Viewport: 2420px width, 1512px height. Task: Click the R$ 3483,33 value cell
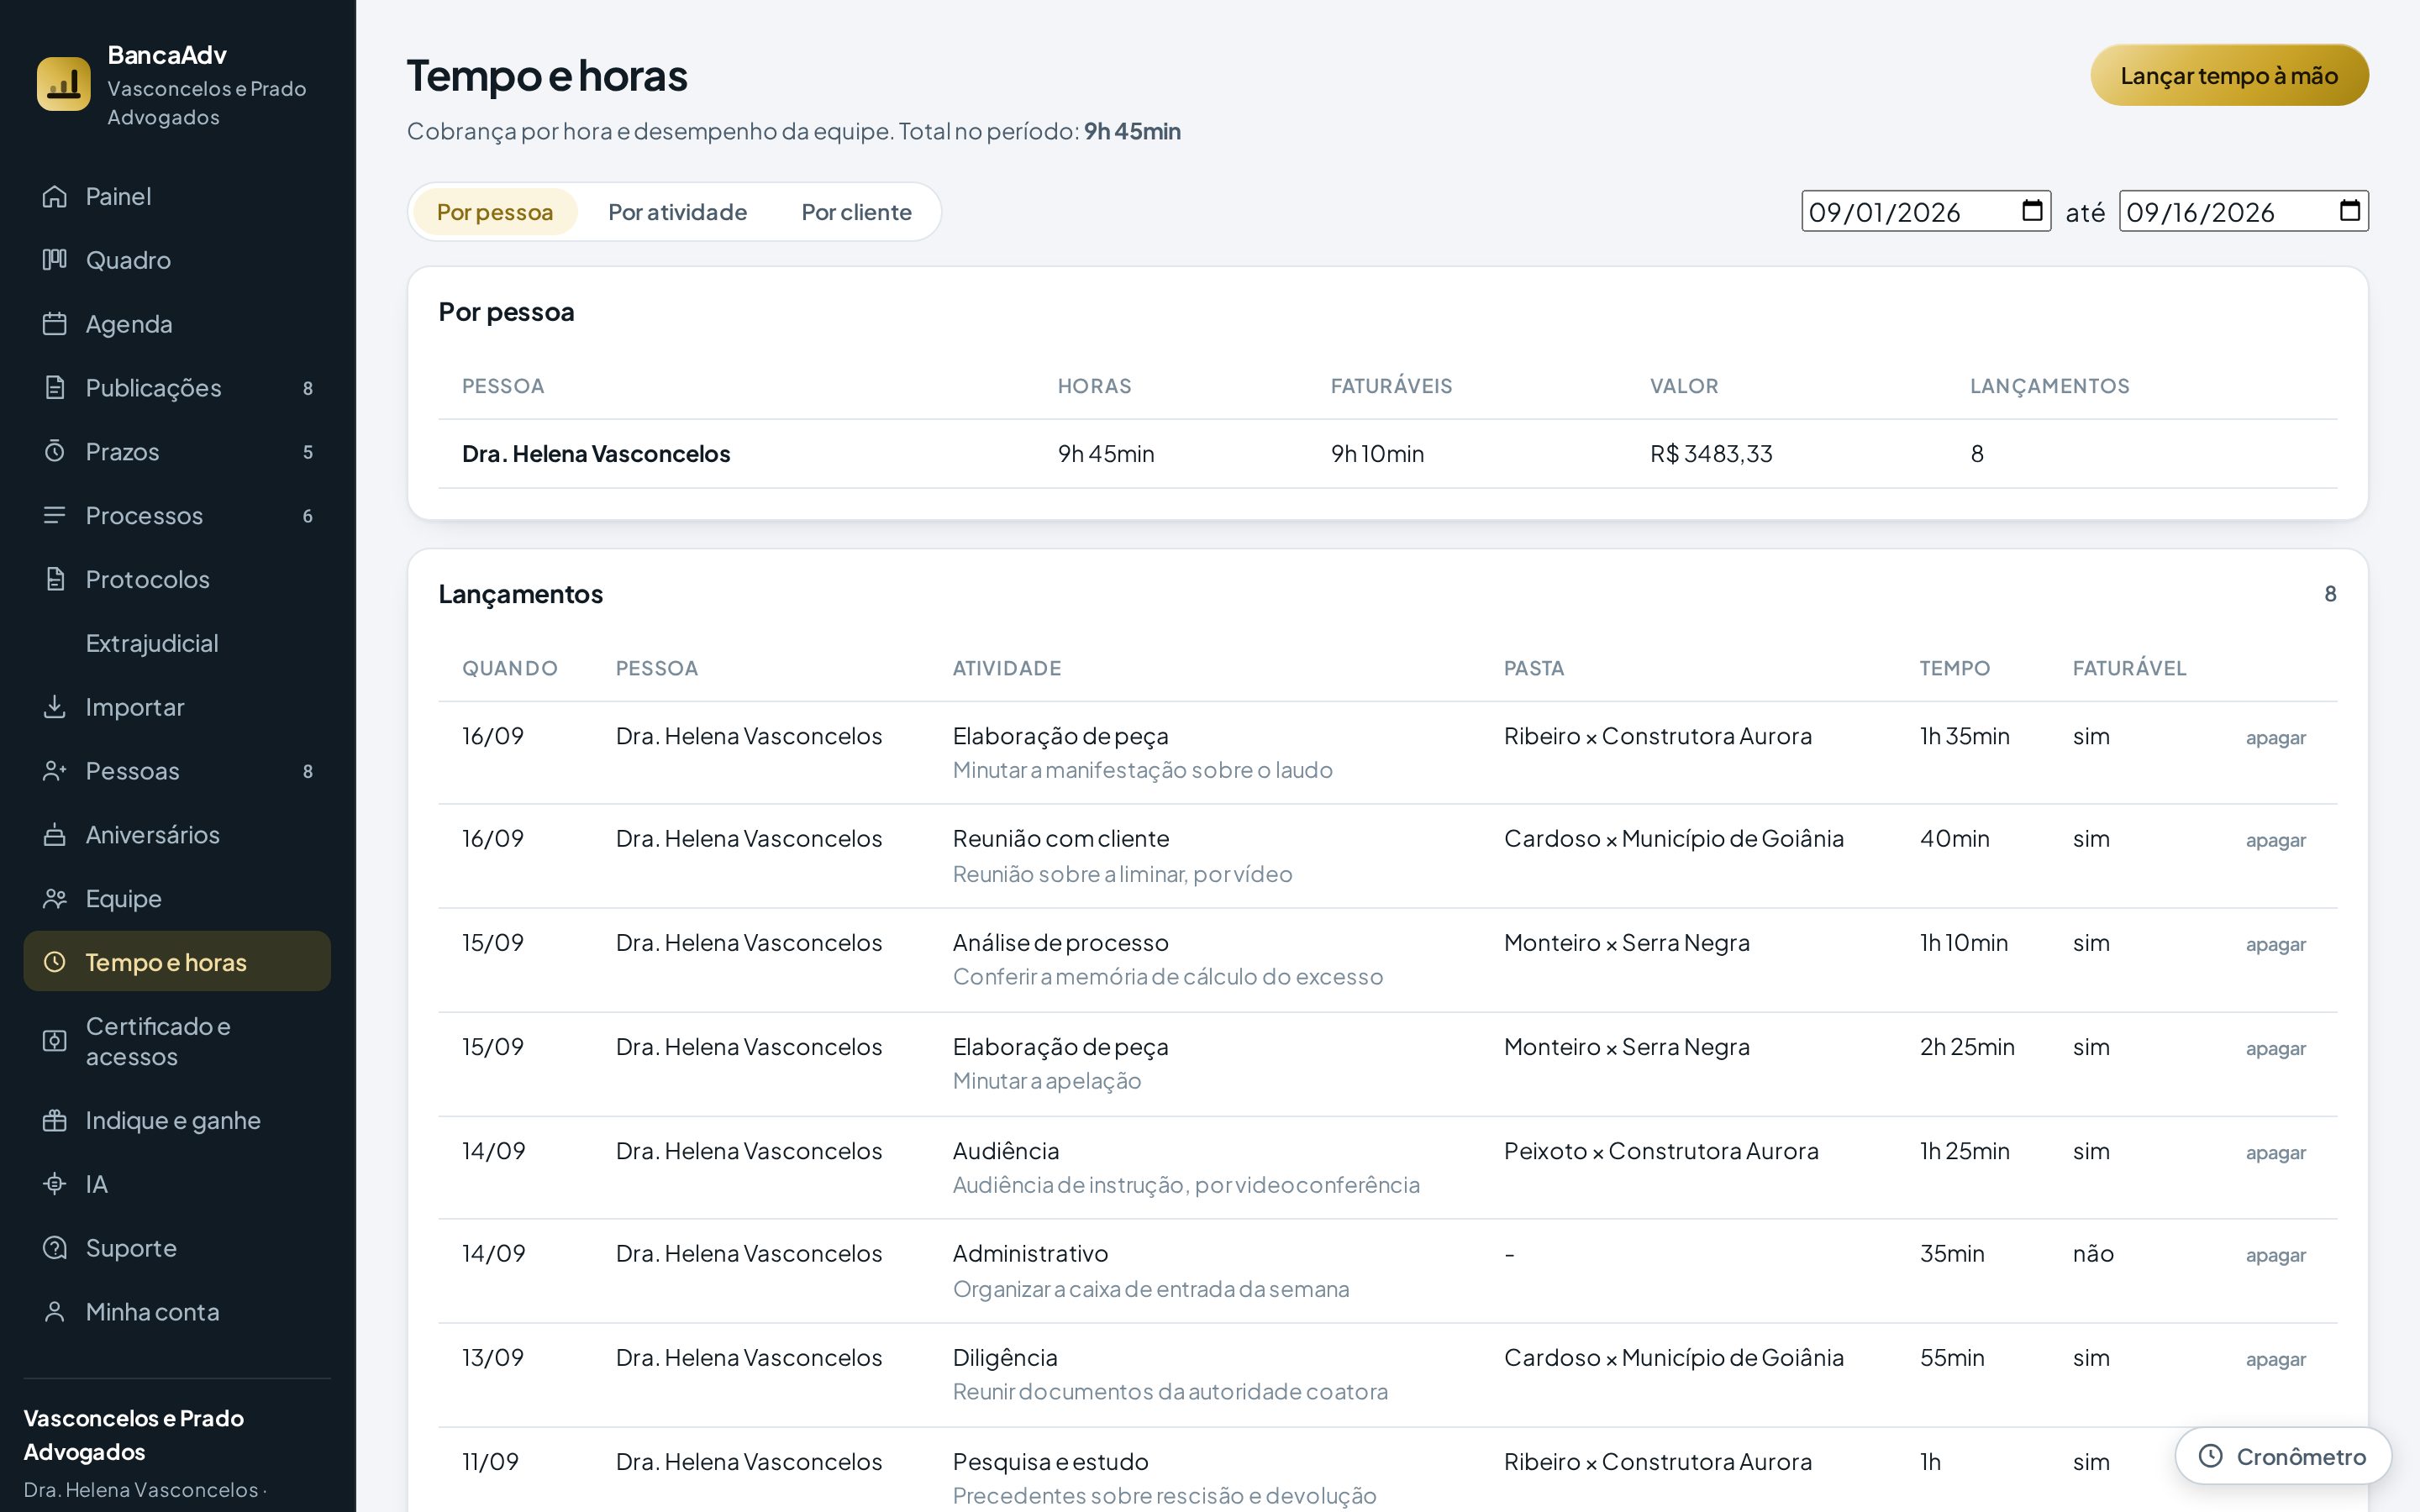pos(1711,454)
